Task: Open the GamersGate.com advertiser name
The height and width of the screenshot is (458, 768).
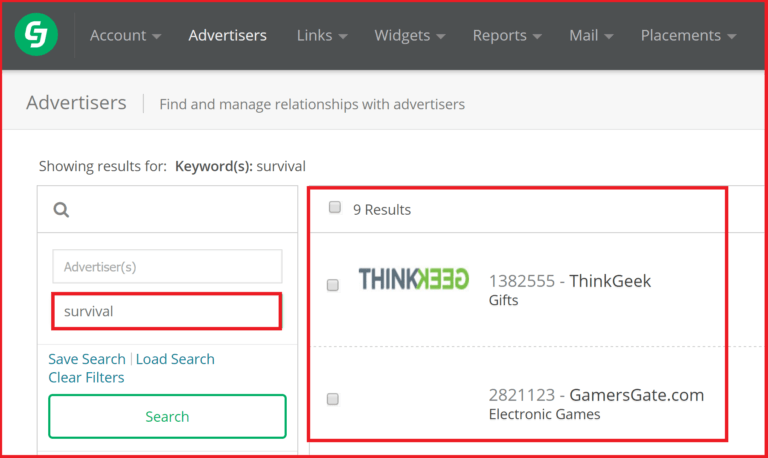Action: point(636,395)
